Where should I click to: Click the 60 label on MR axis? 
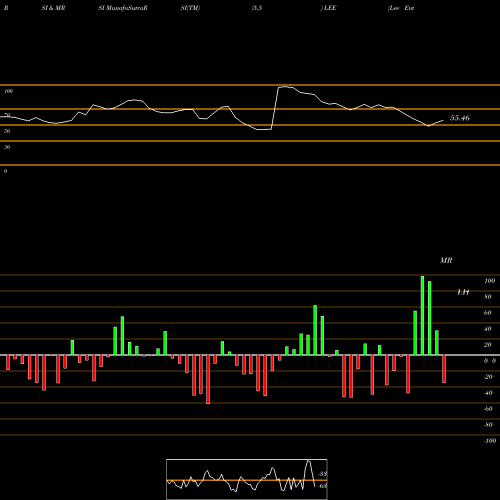point(488,313)
